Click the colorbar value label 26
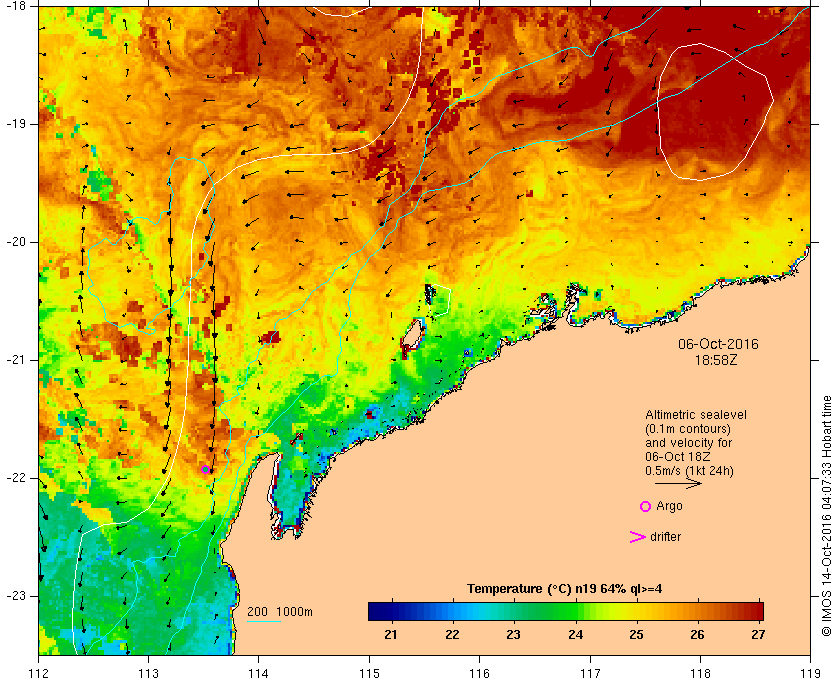This screenshot has height=680, width=840. click(x=698, y=635)
